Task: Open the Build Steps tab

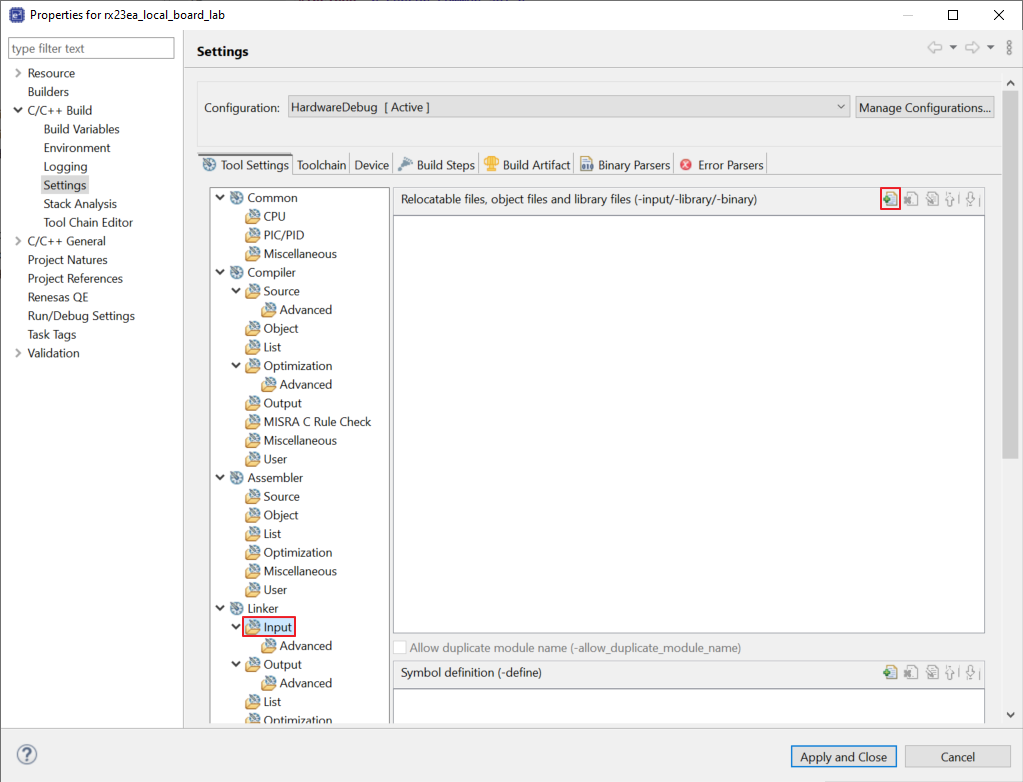Action: click(436, 165)
